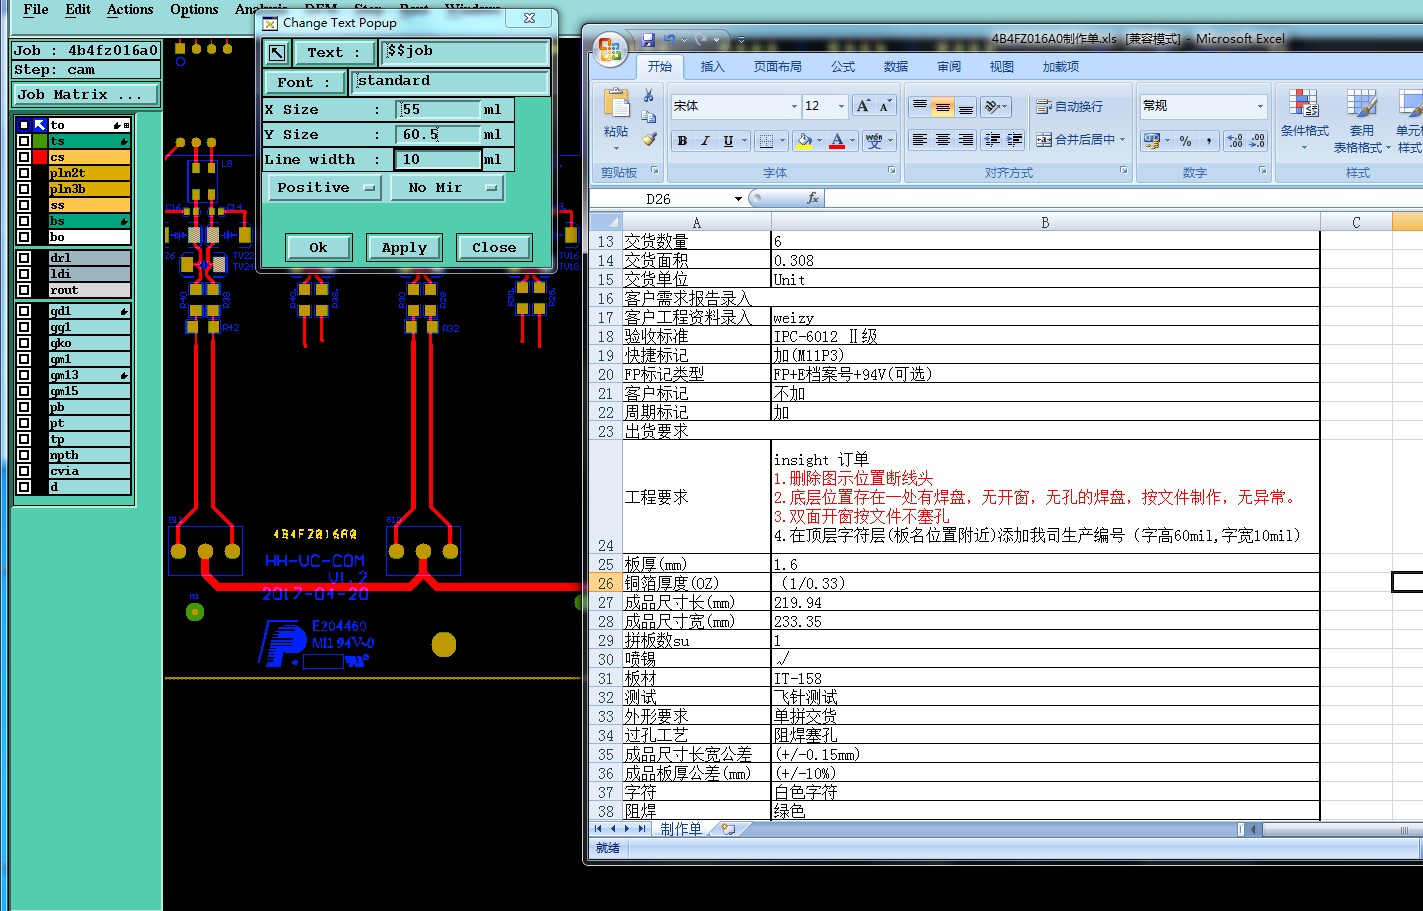Click the Percent Style icon
Viewport: 1423px width, 911px height.
point(1185,141)
